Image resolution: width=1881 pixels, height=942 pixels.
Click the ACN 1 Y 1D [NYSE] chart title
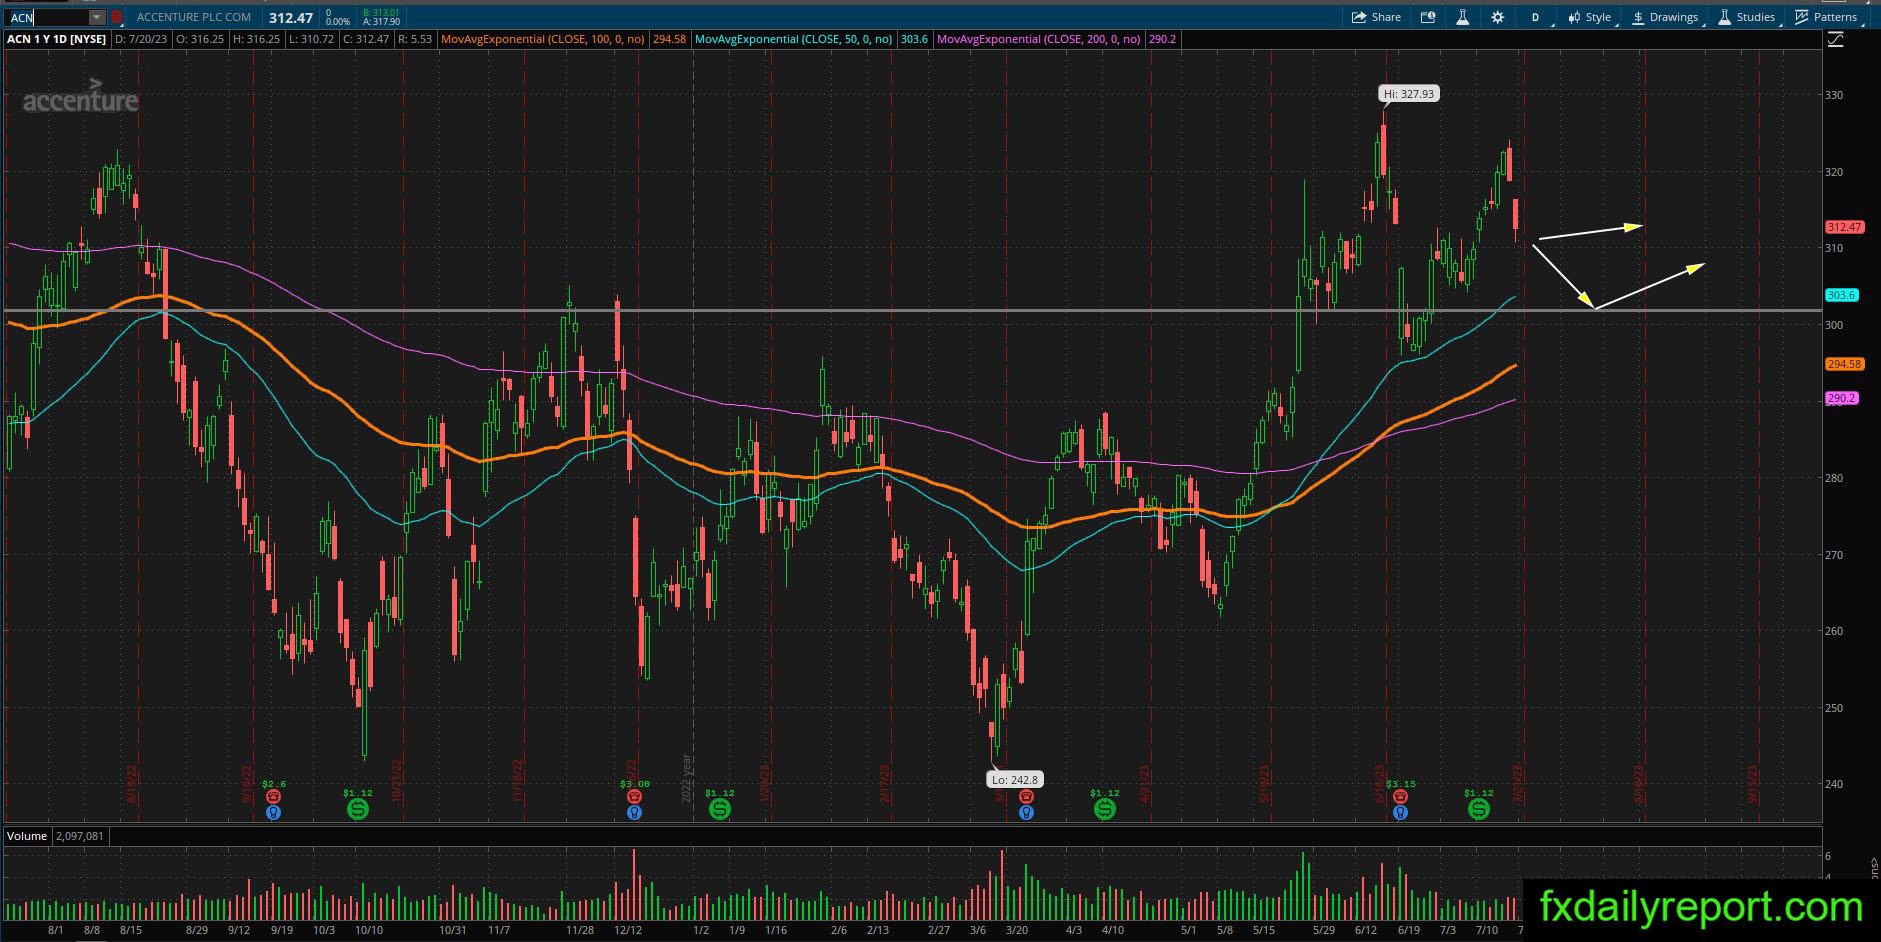coord(57,39)
